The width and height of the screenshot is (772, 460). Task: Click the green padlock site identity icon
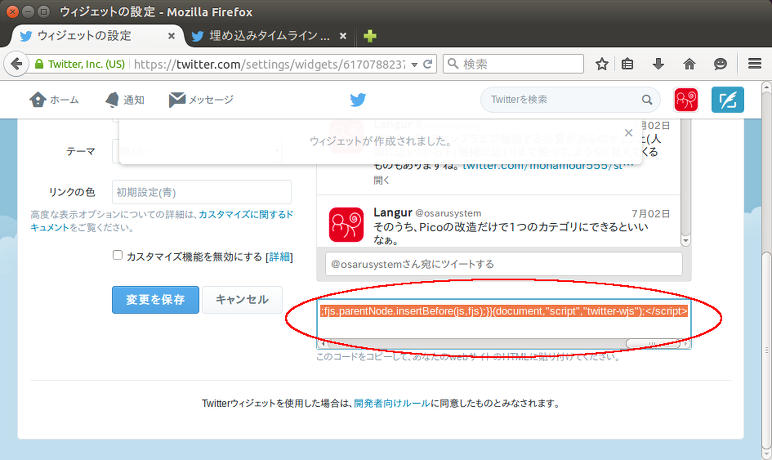click(39, 64)
